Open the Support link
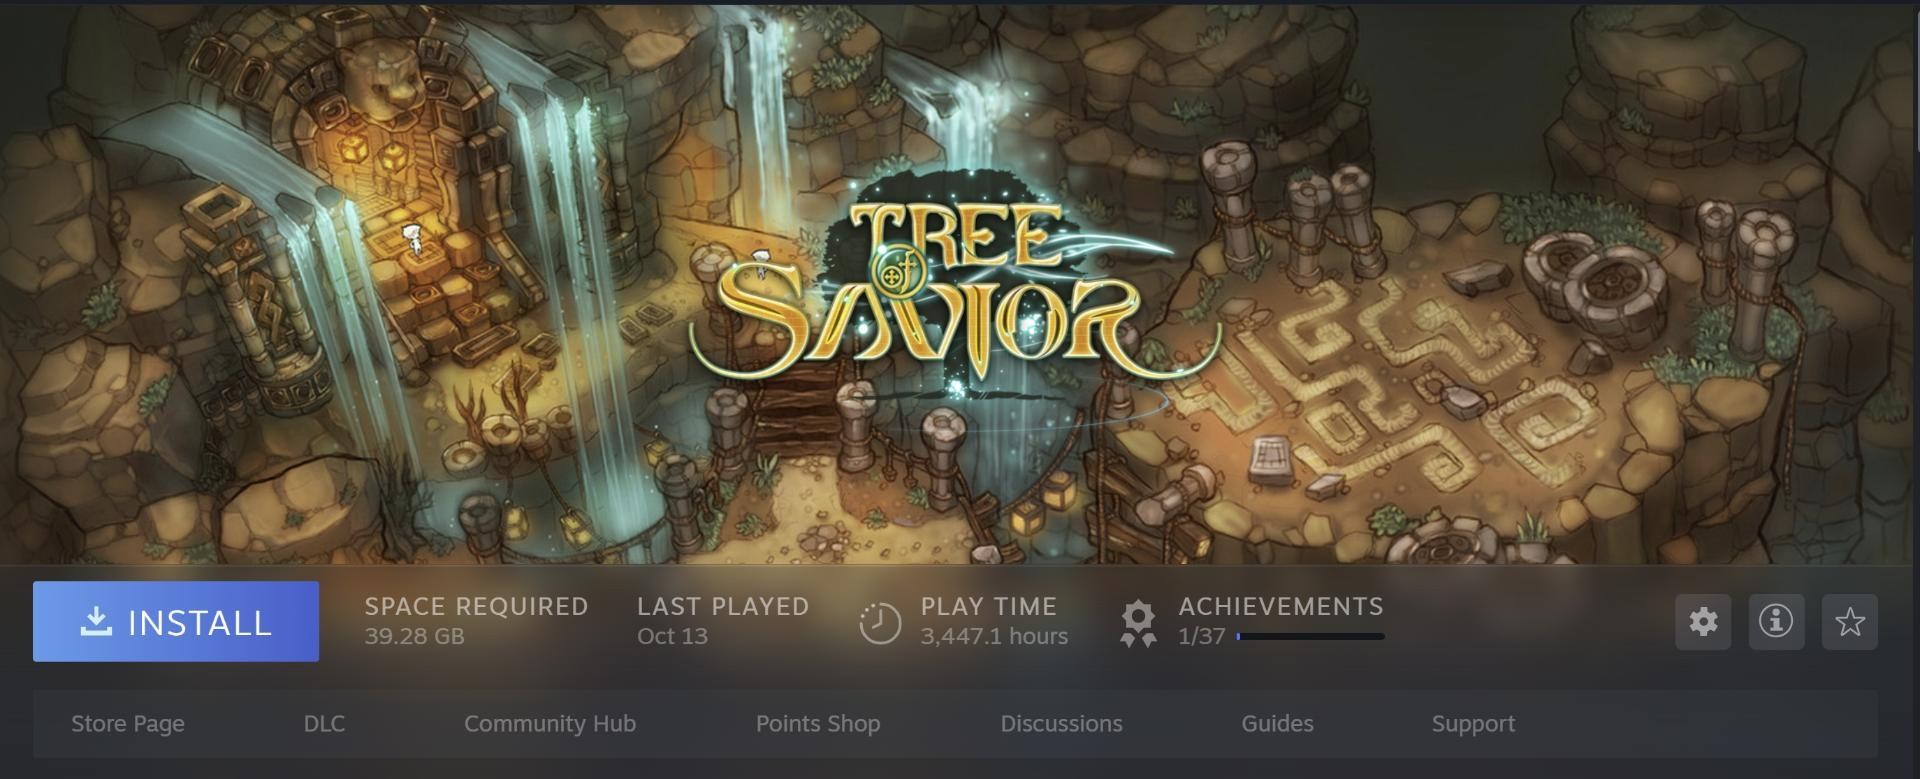The width and height of the screenshot is (1920, 779). point(1473,723)
